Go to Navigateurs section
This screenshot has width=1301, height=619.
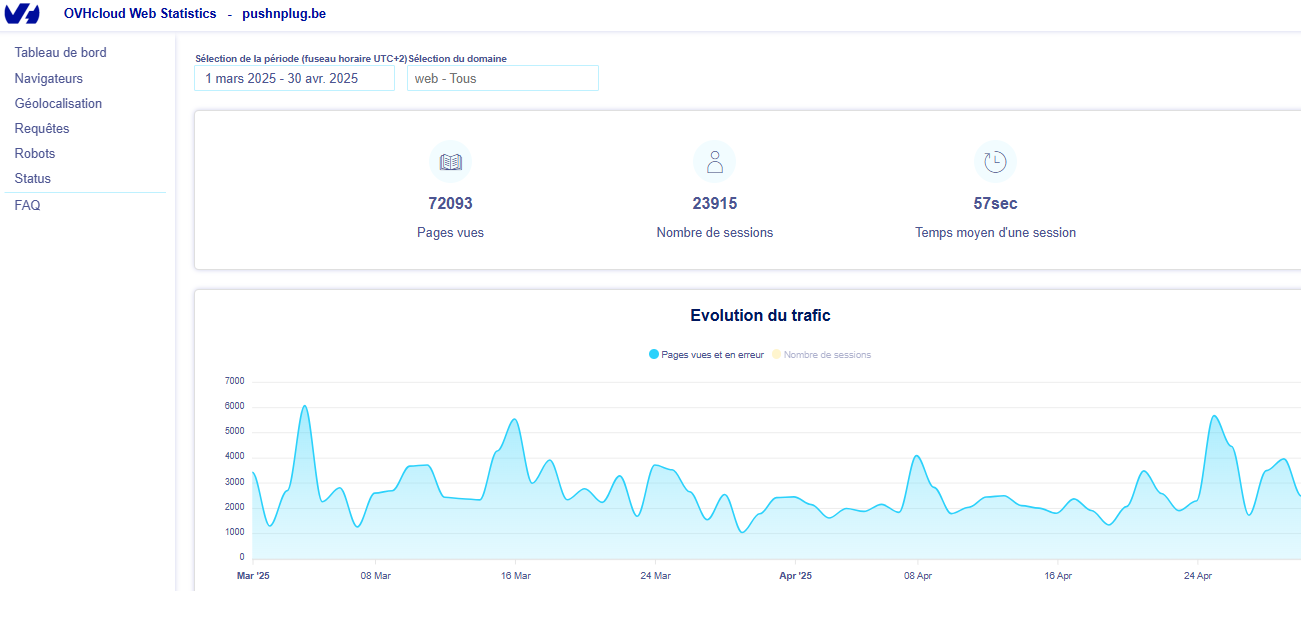pyautogui.click(x=48, y=79)
